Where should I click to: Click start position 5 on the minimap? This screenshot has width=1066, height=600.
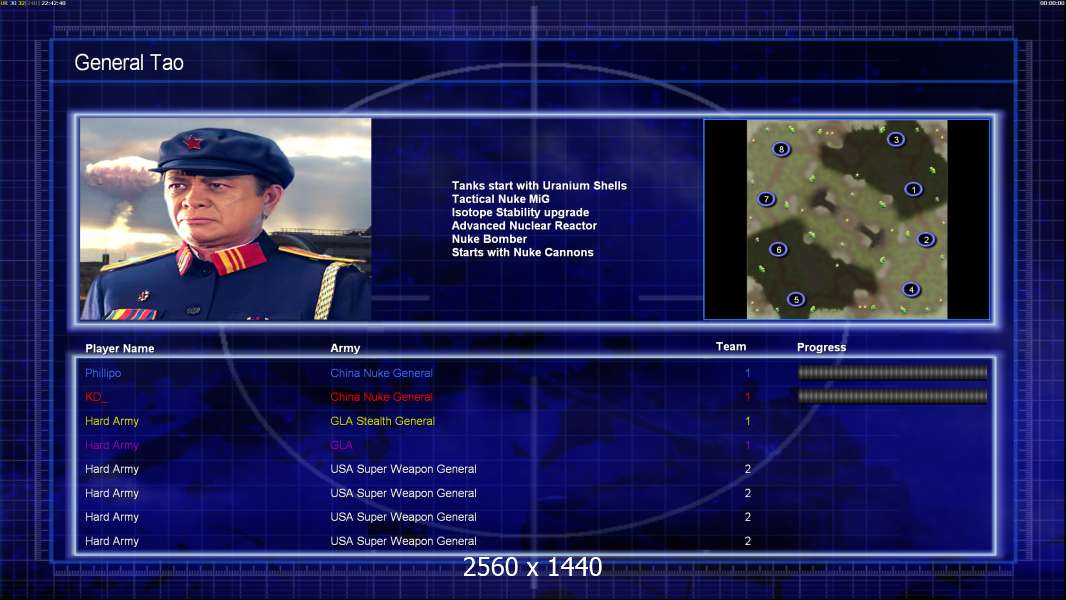796,299
